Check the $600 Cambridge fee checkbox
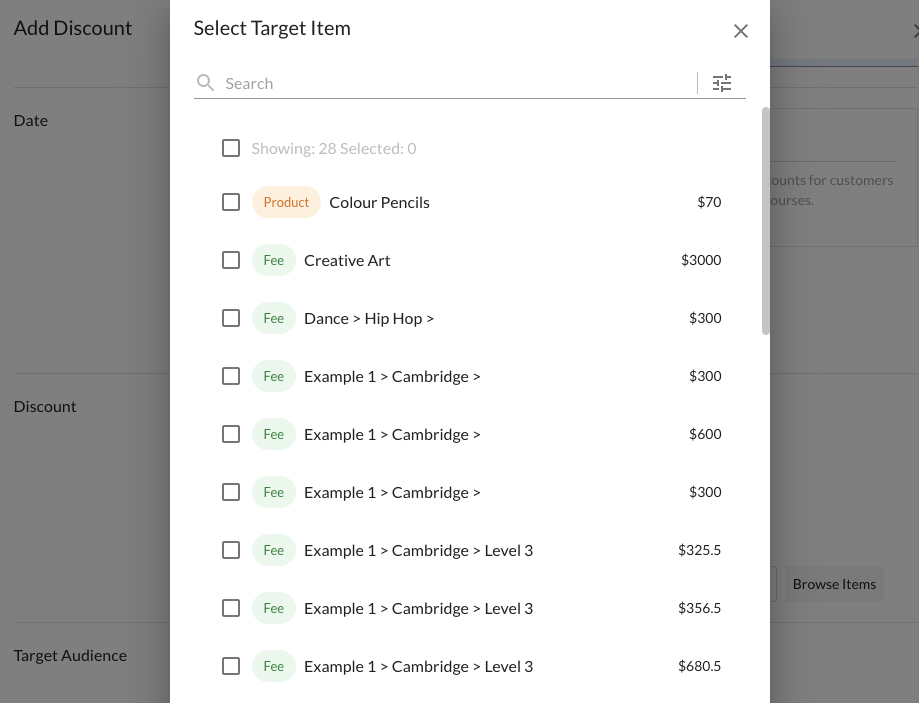Screen dimensions: 919x703 231,434
